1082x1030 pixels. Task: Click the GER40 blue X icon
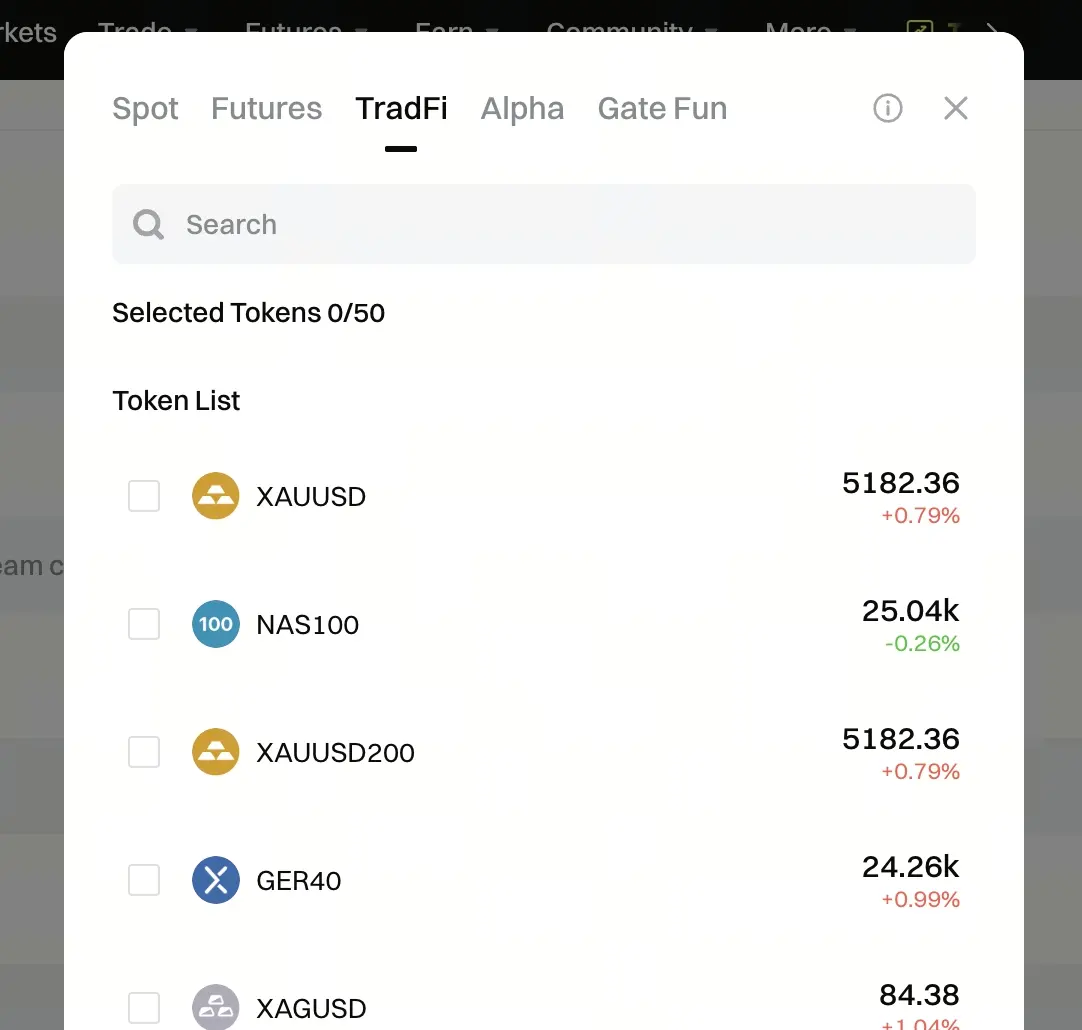[x=216, y=880]
